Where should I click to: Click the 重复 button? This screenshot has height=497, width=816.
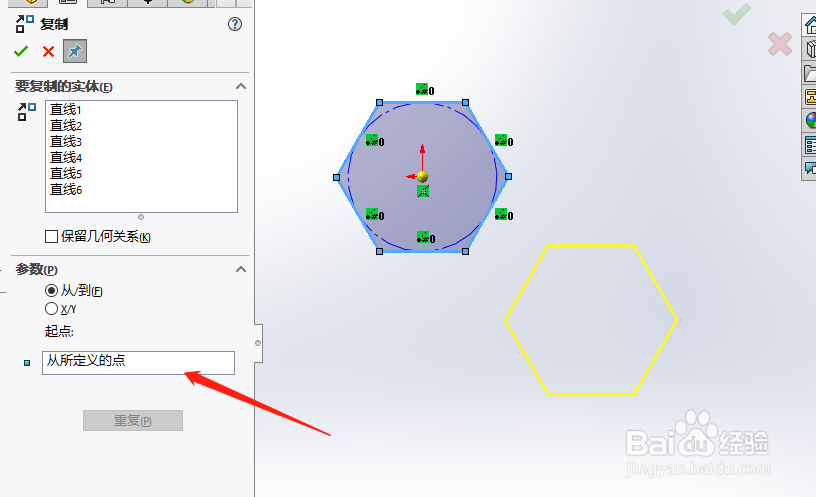[x=133, y=420]
